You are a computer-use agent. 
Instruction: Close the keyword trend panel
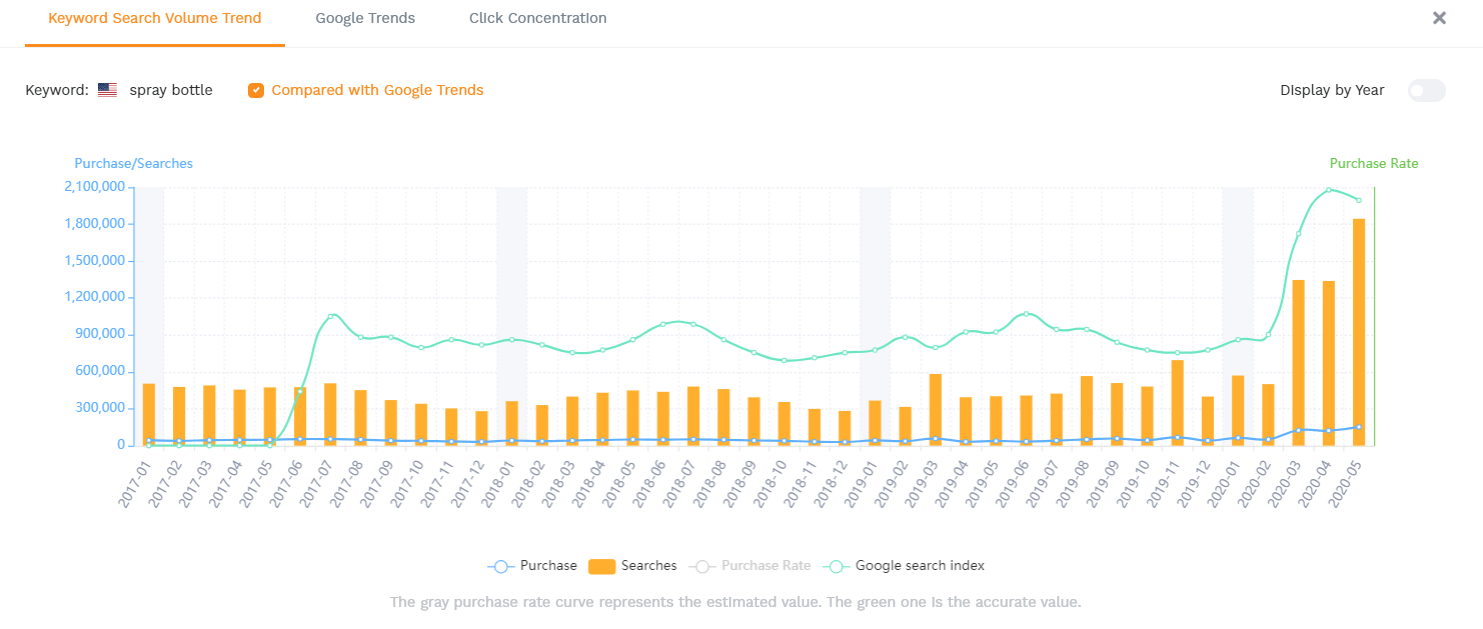coord(1439,18)
